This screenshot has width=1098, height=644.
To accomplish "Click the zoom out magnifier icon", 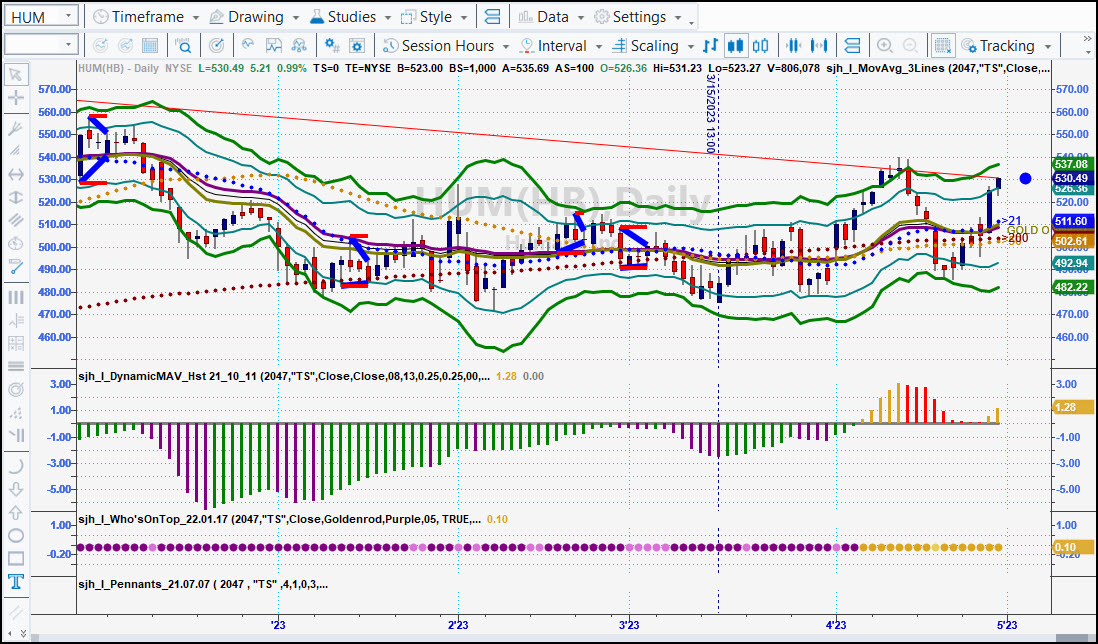I will [x=910, y=46].
